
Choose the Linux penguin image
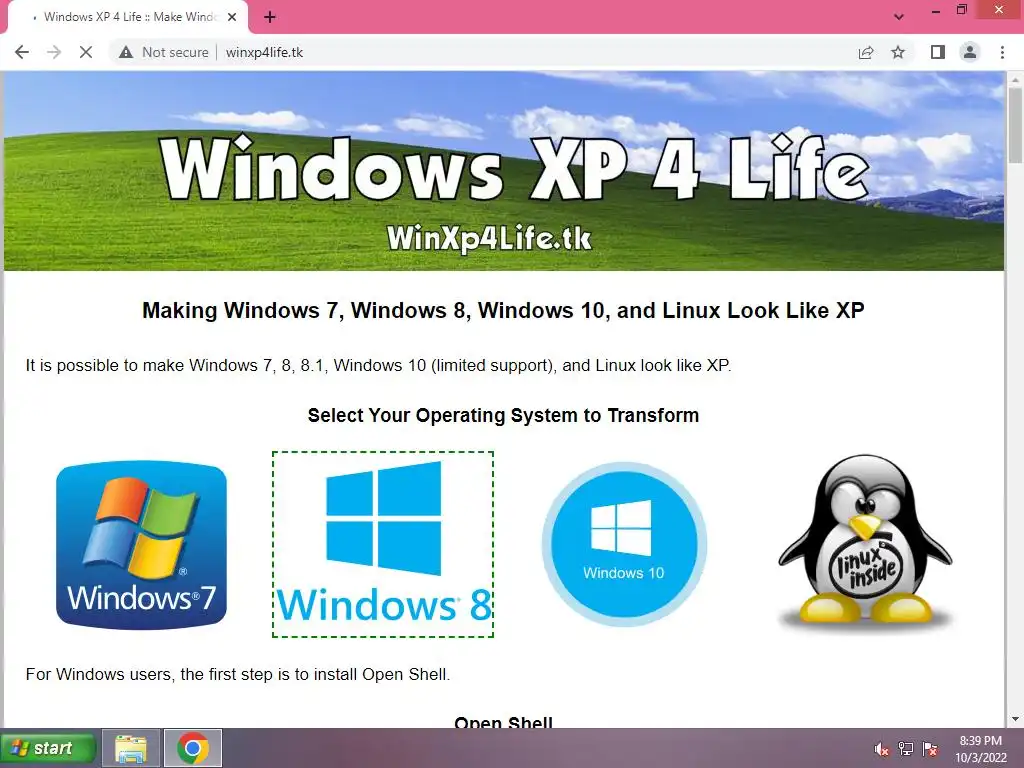pyautogui.click(x=865, y=542)
